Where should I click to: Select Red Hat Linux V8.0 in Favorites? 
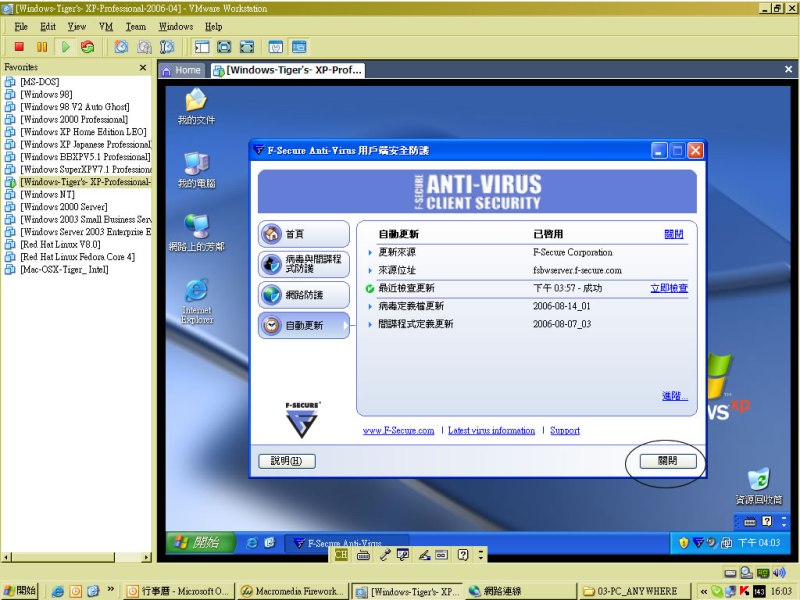tap(60, 244)
